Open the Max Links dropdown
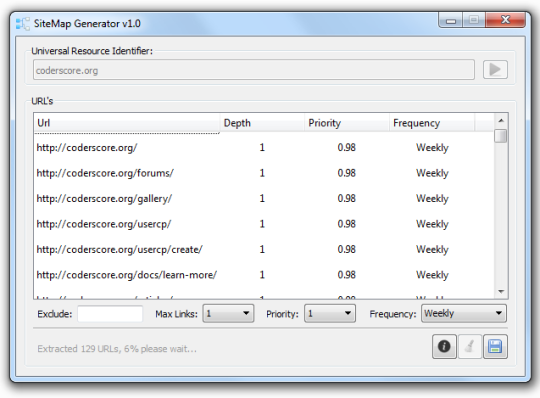 (x=228, y=313)
